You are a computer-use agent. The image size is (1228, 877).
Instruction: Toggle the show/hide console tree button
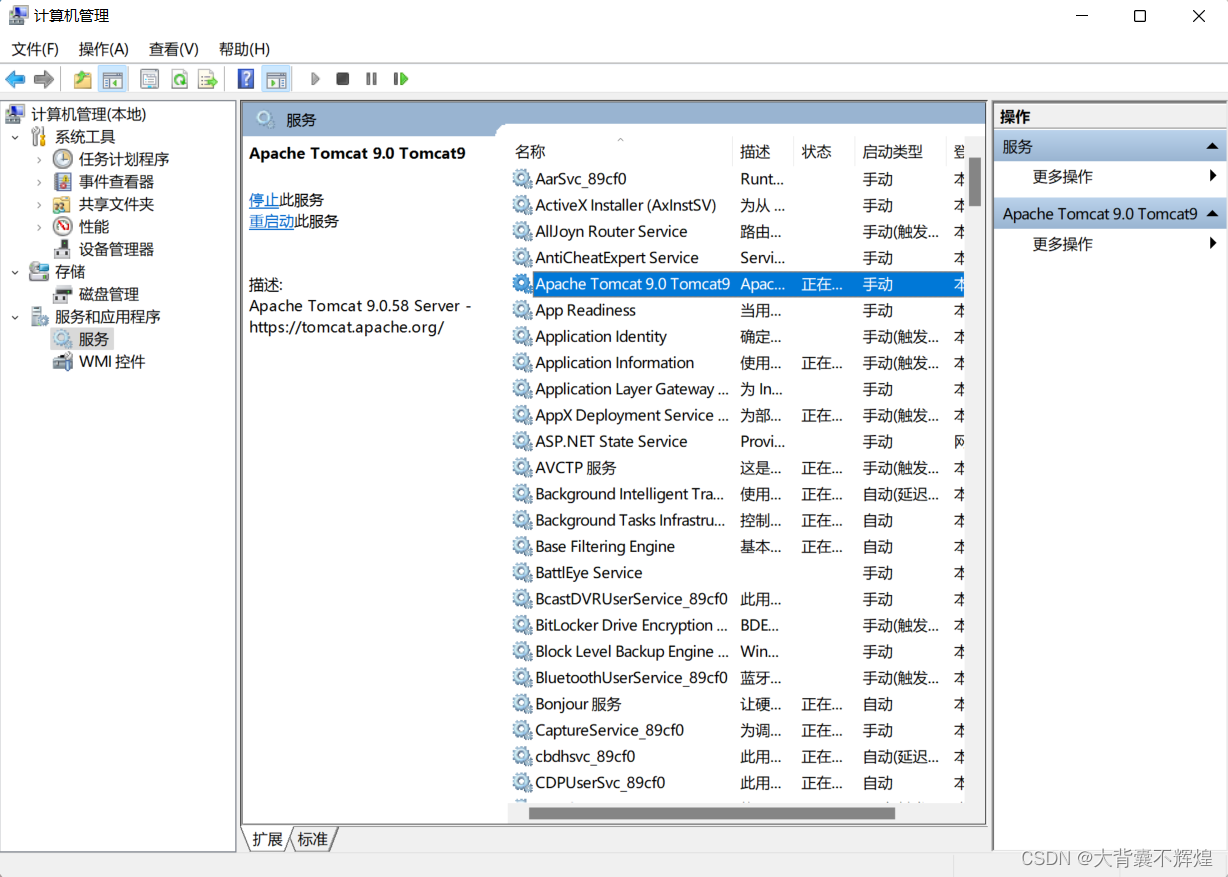coord(113,79)
